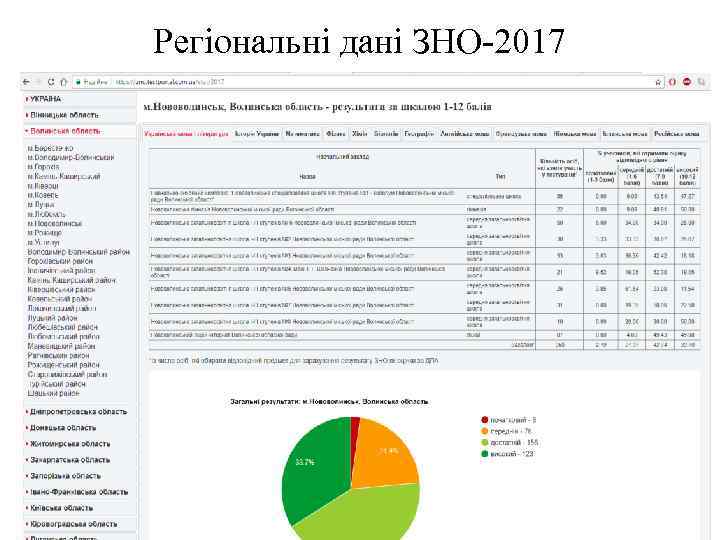Open the Opera extension icon
This screenshot has height=540, width=720.
pos(672,82)
